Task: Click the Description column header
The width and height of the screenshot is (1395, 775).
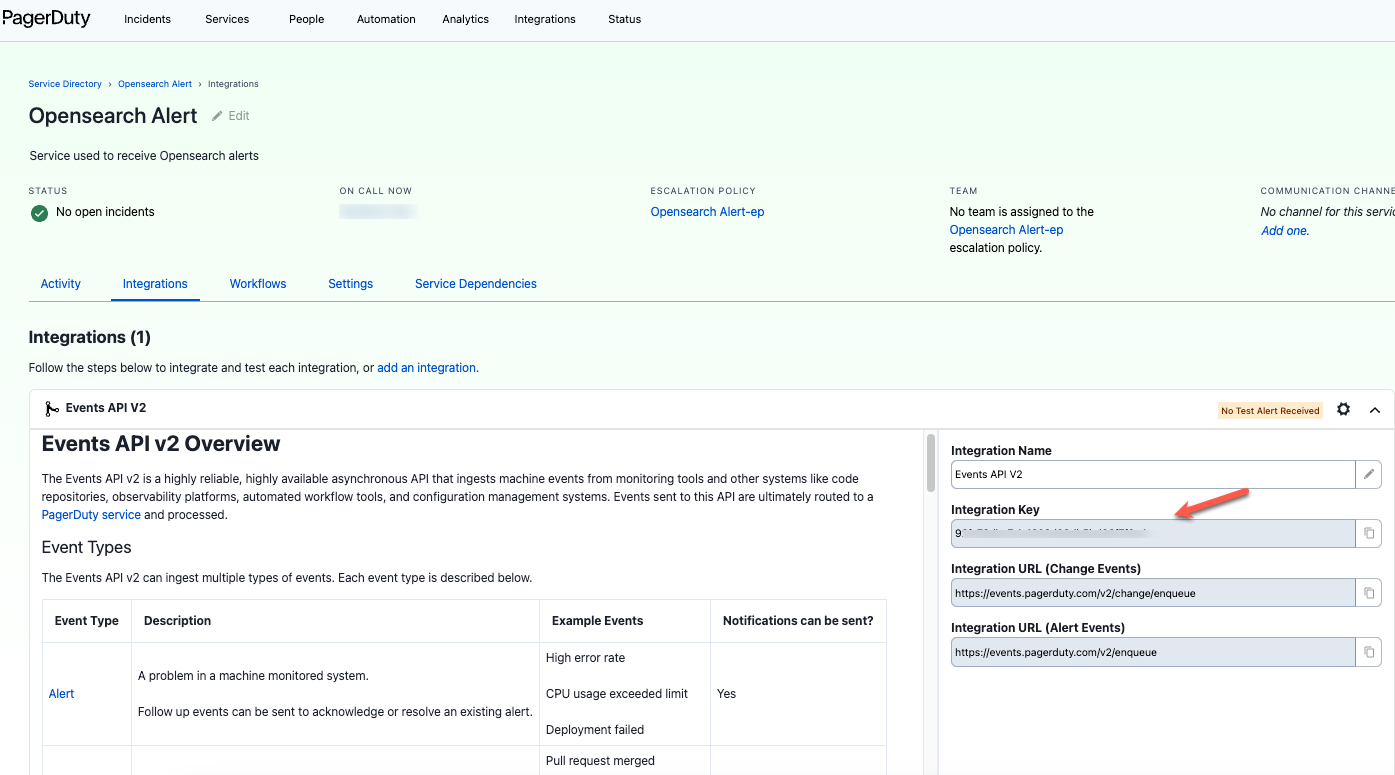Action: pyautogui.click(x=177, y=621)
